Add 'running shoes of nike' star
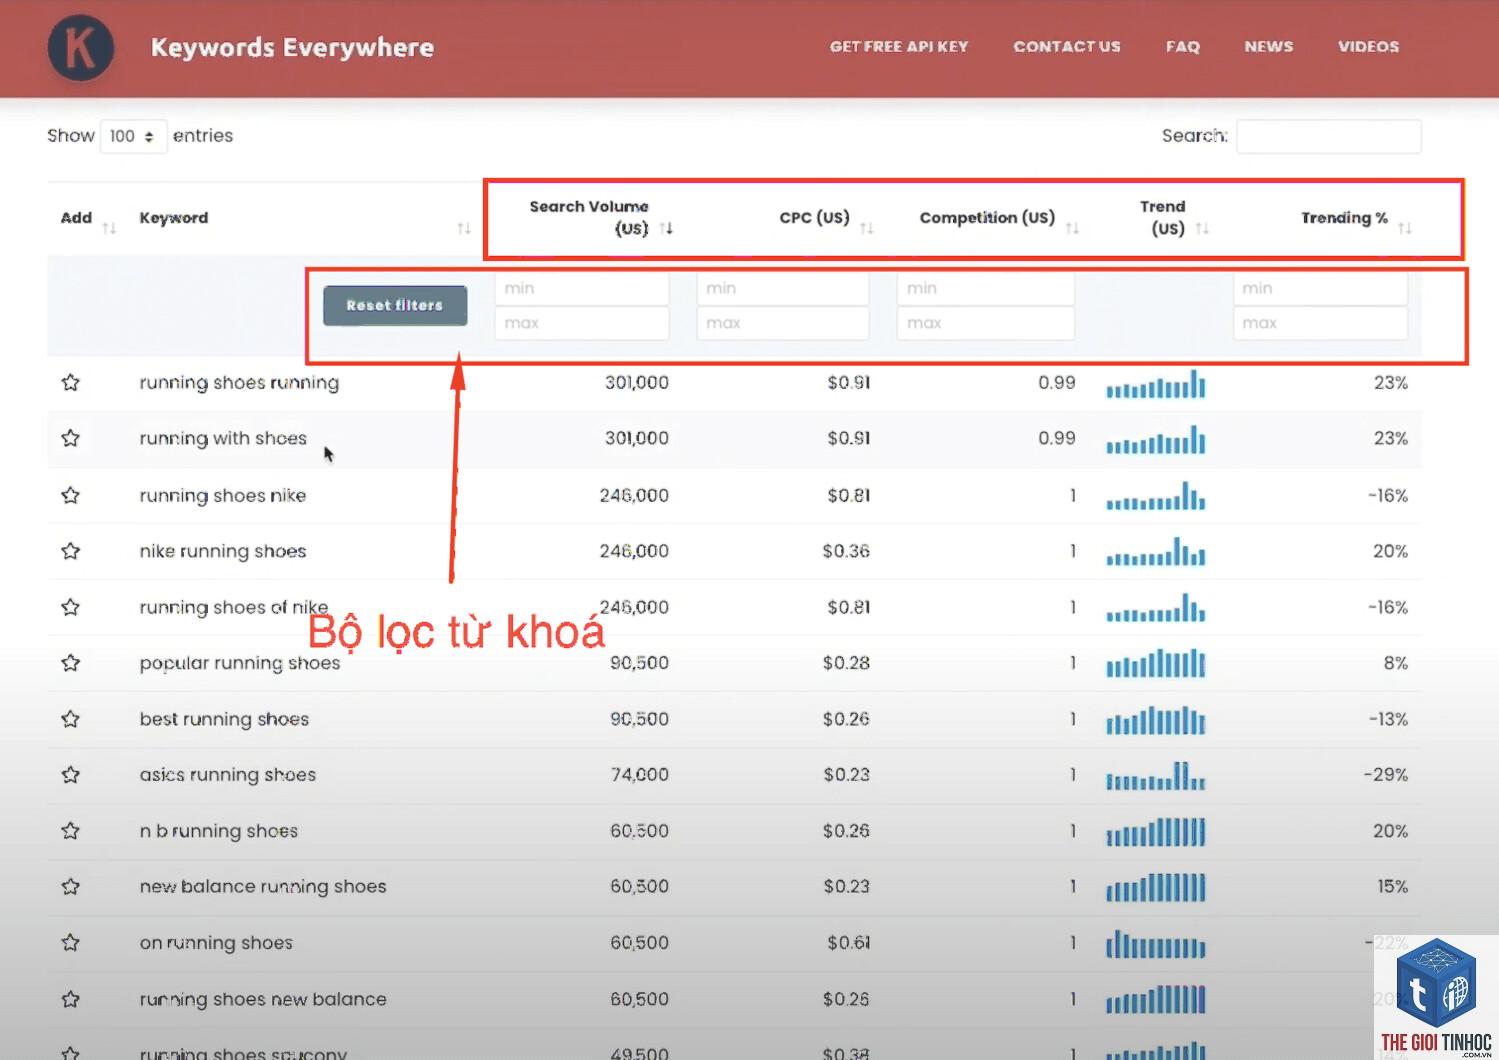The height and width of the screenshot is (1060, 1499). point(70,607)
